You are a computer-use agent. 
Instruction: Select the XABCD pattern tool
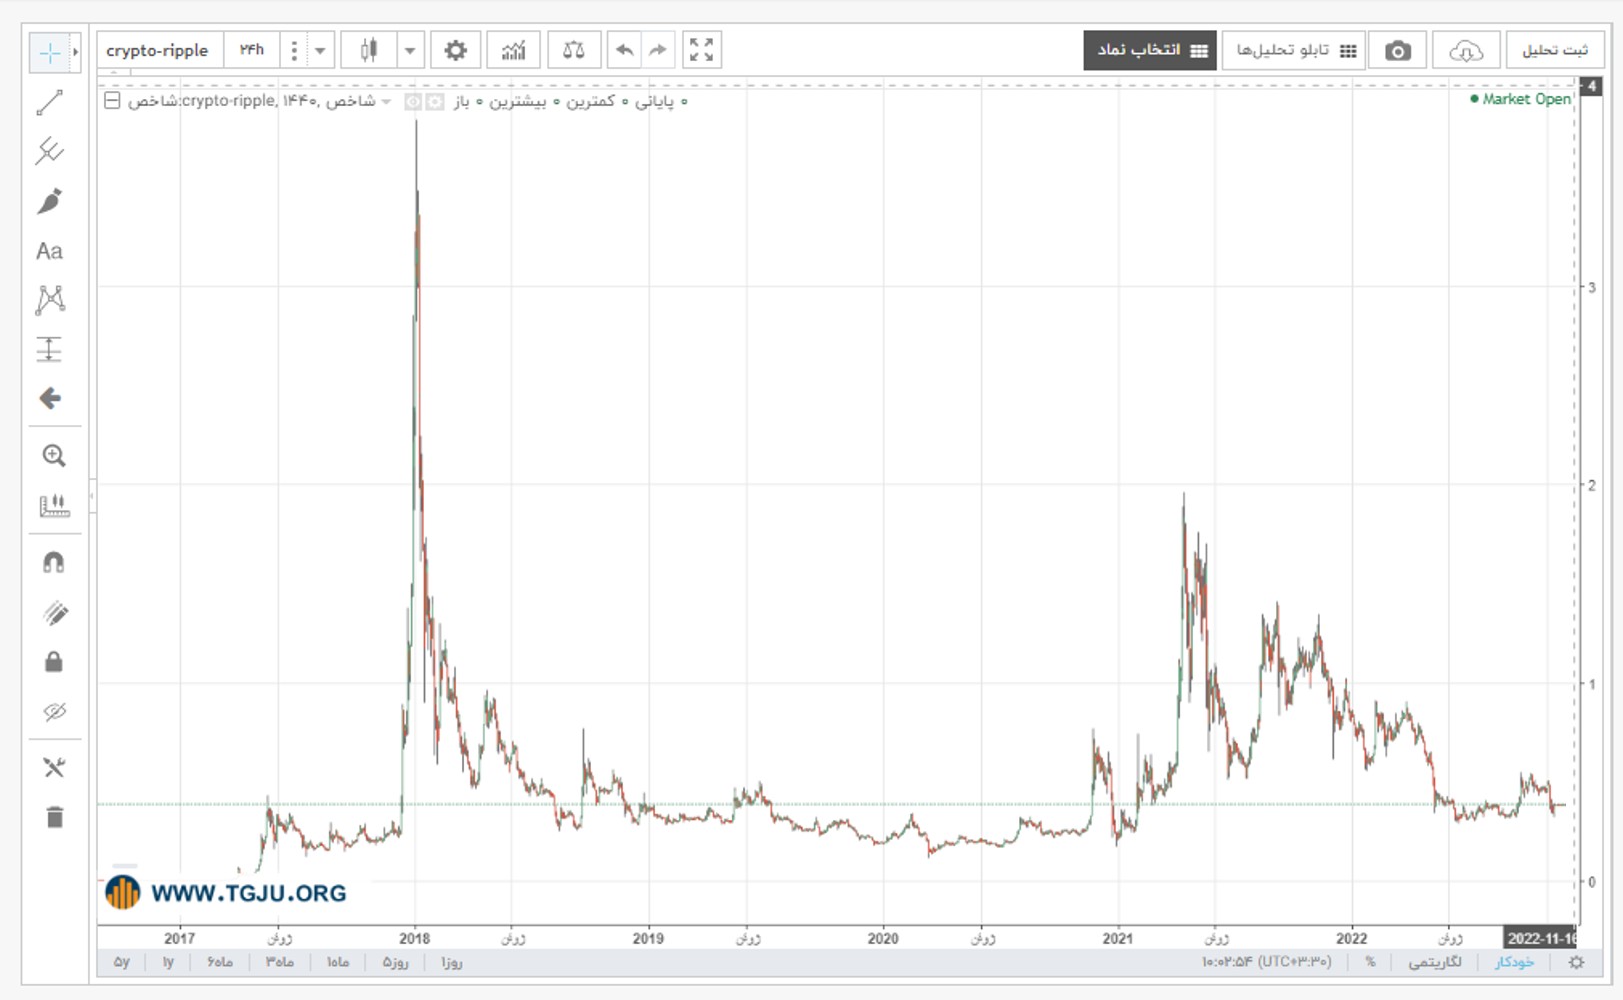tap(50, 300)
